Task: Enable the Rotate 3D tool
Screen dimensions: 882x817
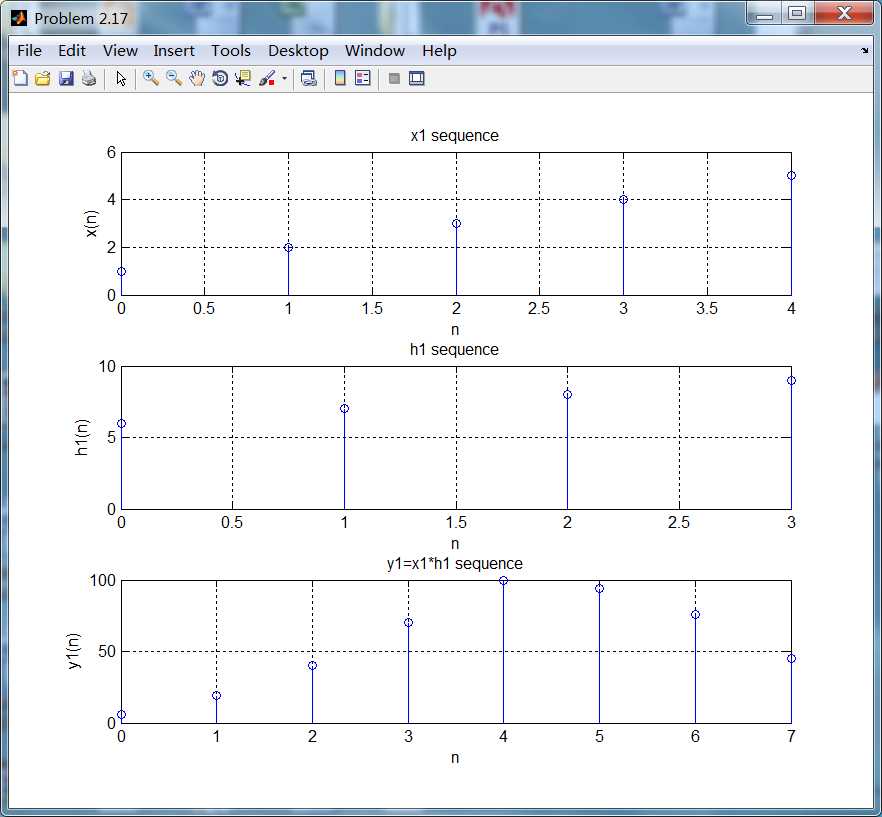Action: pos(220,78)
